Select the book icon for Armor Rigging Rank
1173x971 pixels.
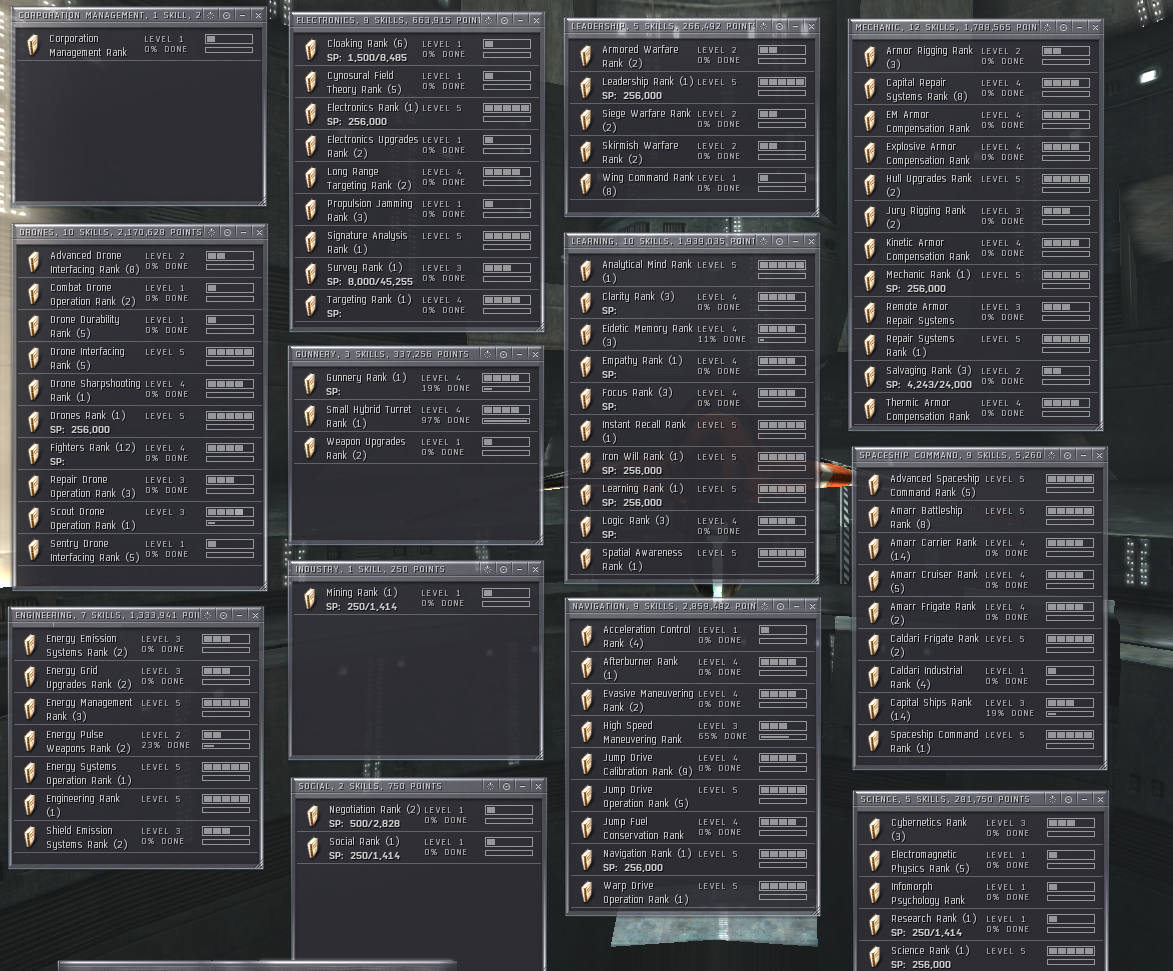pos(869,57)
